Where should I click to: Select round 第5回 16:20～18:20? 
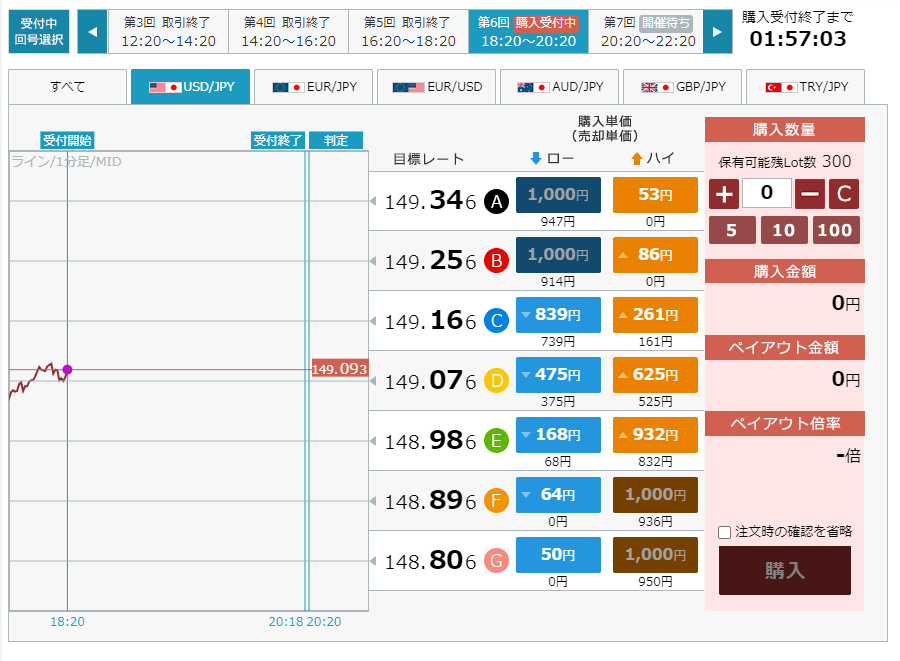408,32
